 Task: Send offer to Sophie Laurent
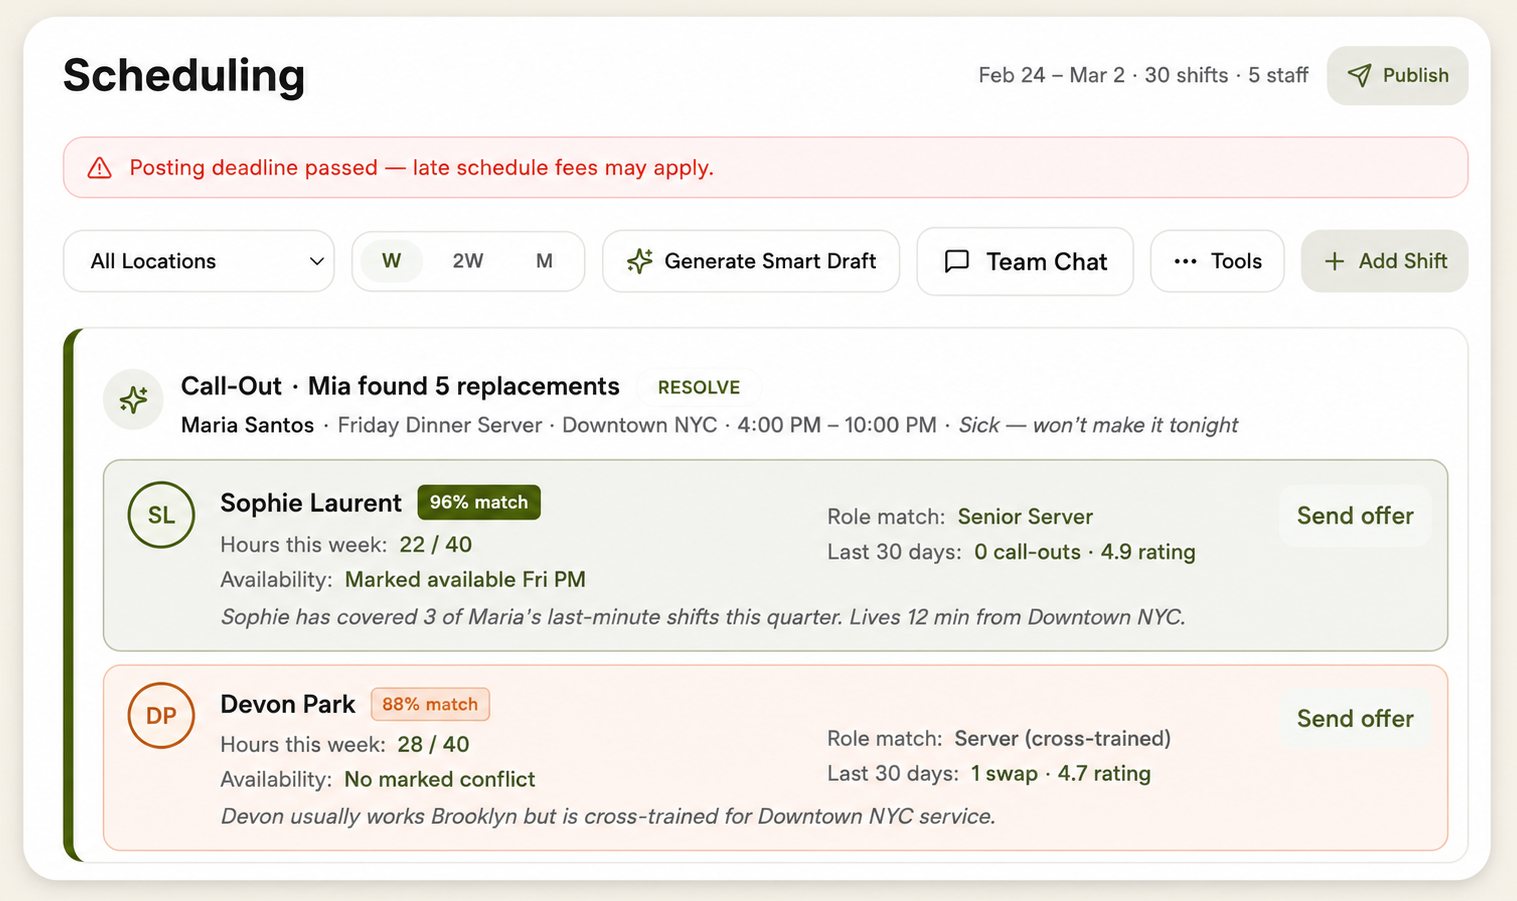(1355, 516)
